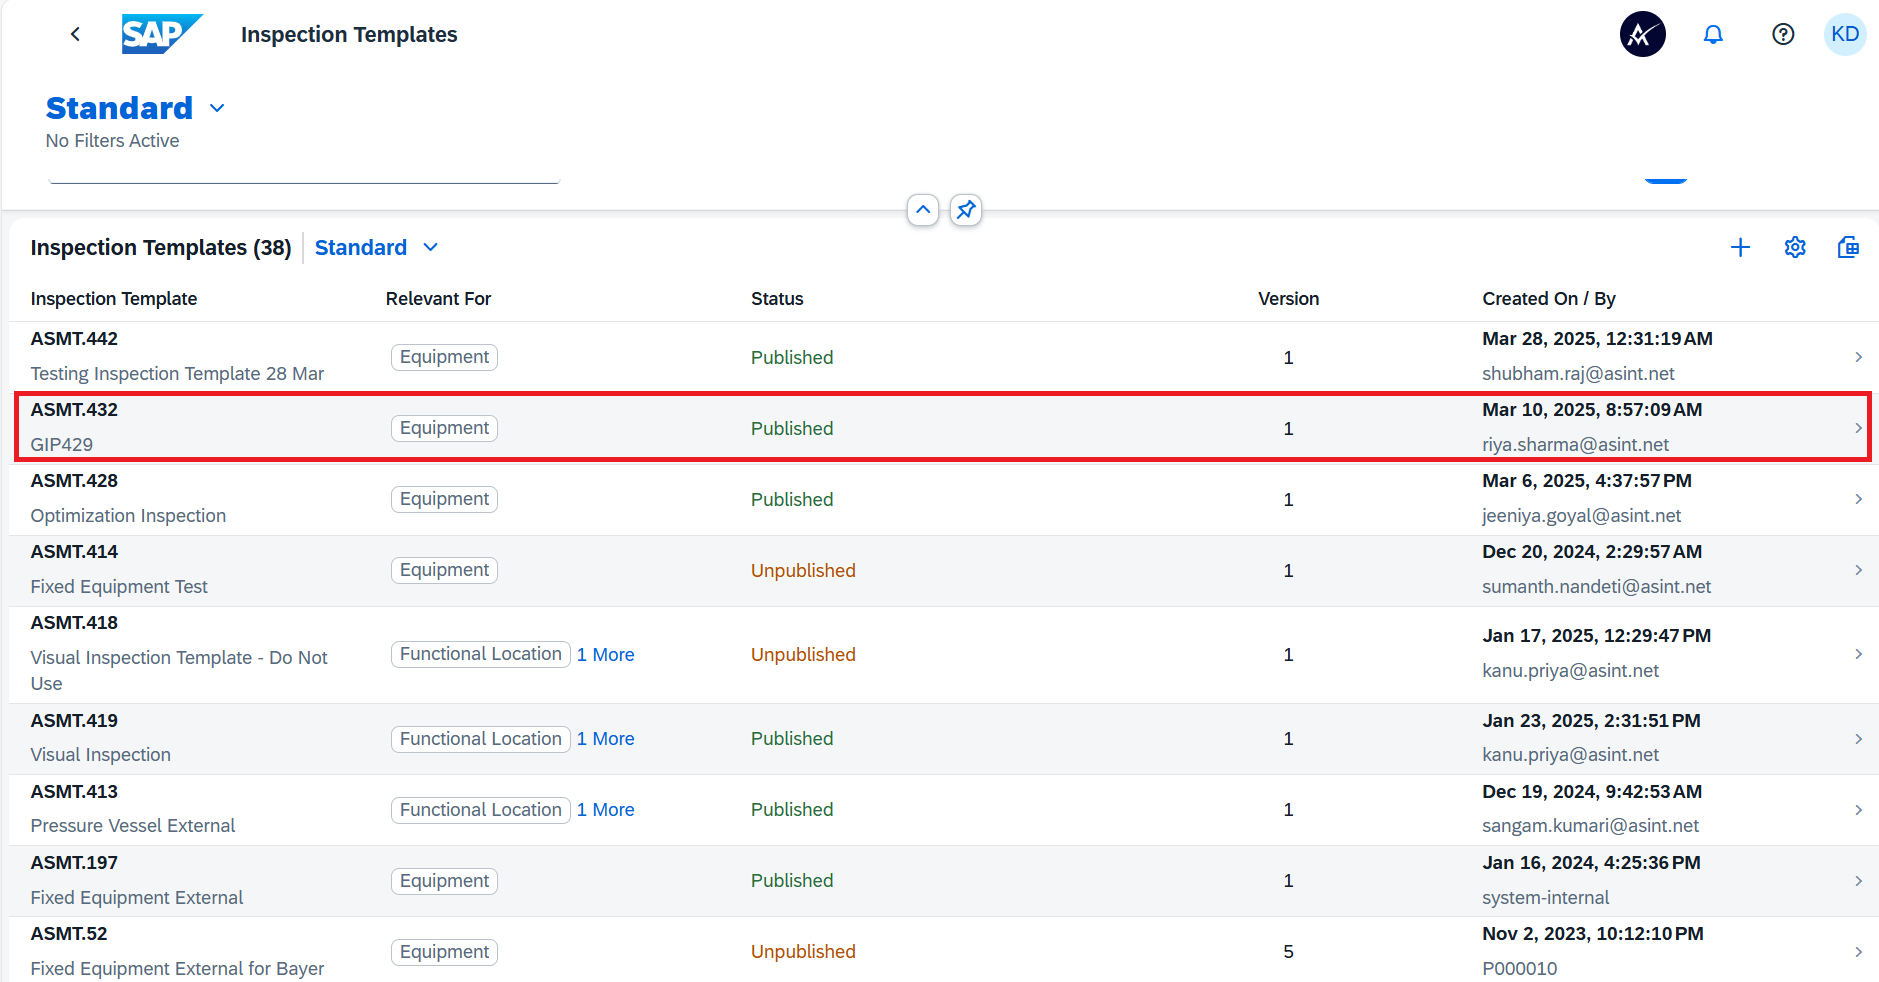The image size is (1879, 982).
Task: Open ASMT.414 row navigation chevron
Action: pyautogui.click(x=1858, y=570)
